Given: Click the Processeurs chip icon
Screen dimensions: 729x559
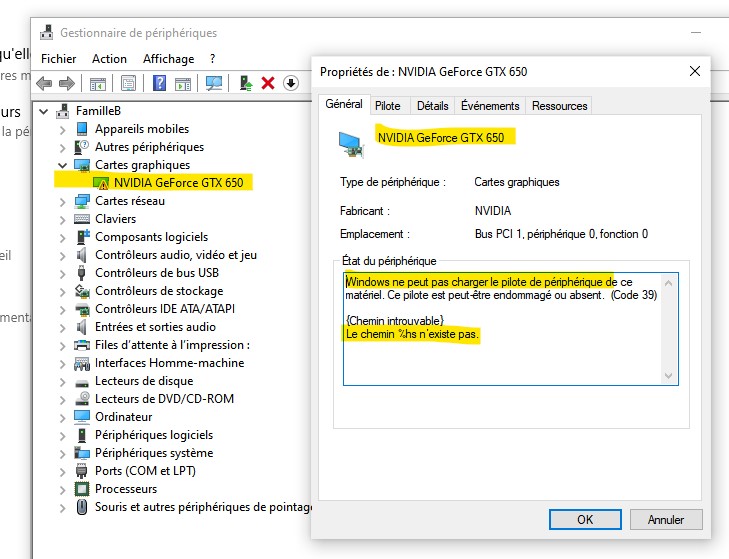Looking at the screenshot, I should [x=82, y=489].
